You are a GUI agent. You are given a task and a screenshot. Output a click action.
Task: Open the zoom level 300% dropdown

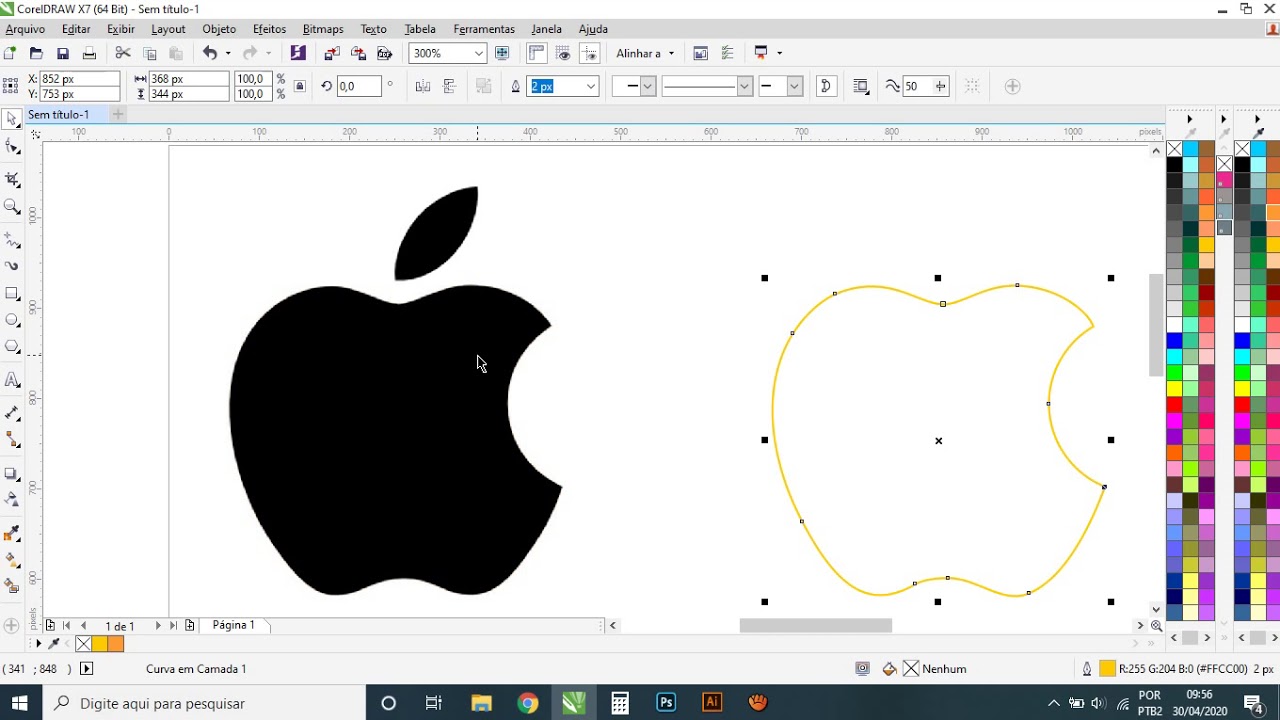pyautogui.click(x=479, y=53)
